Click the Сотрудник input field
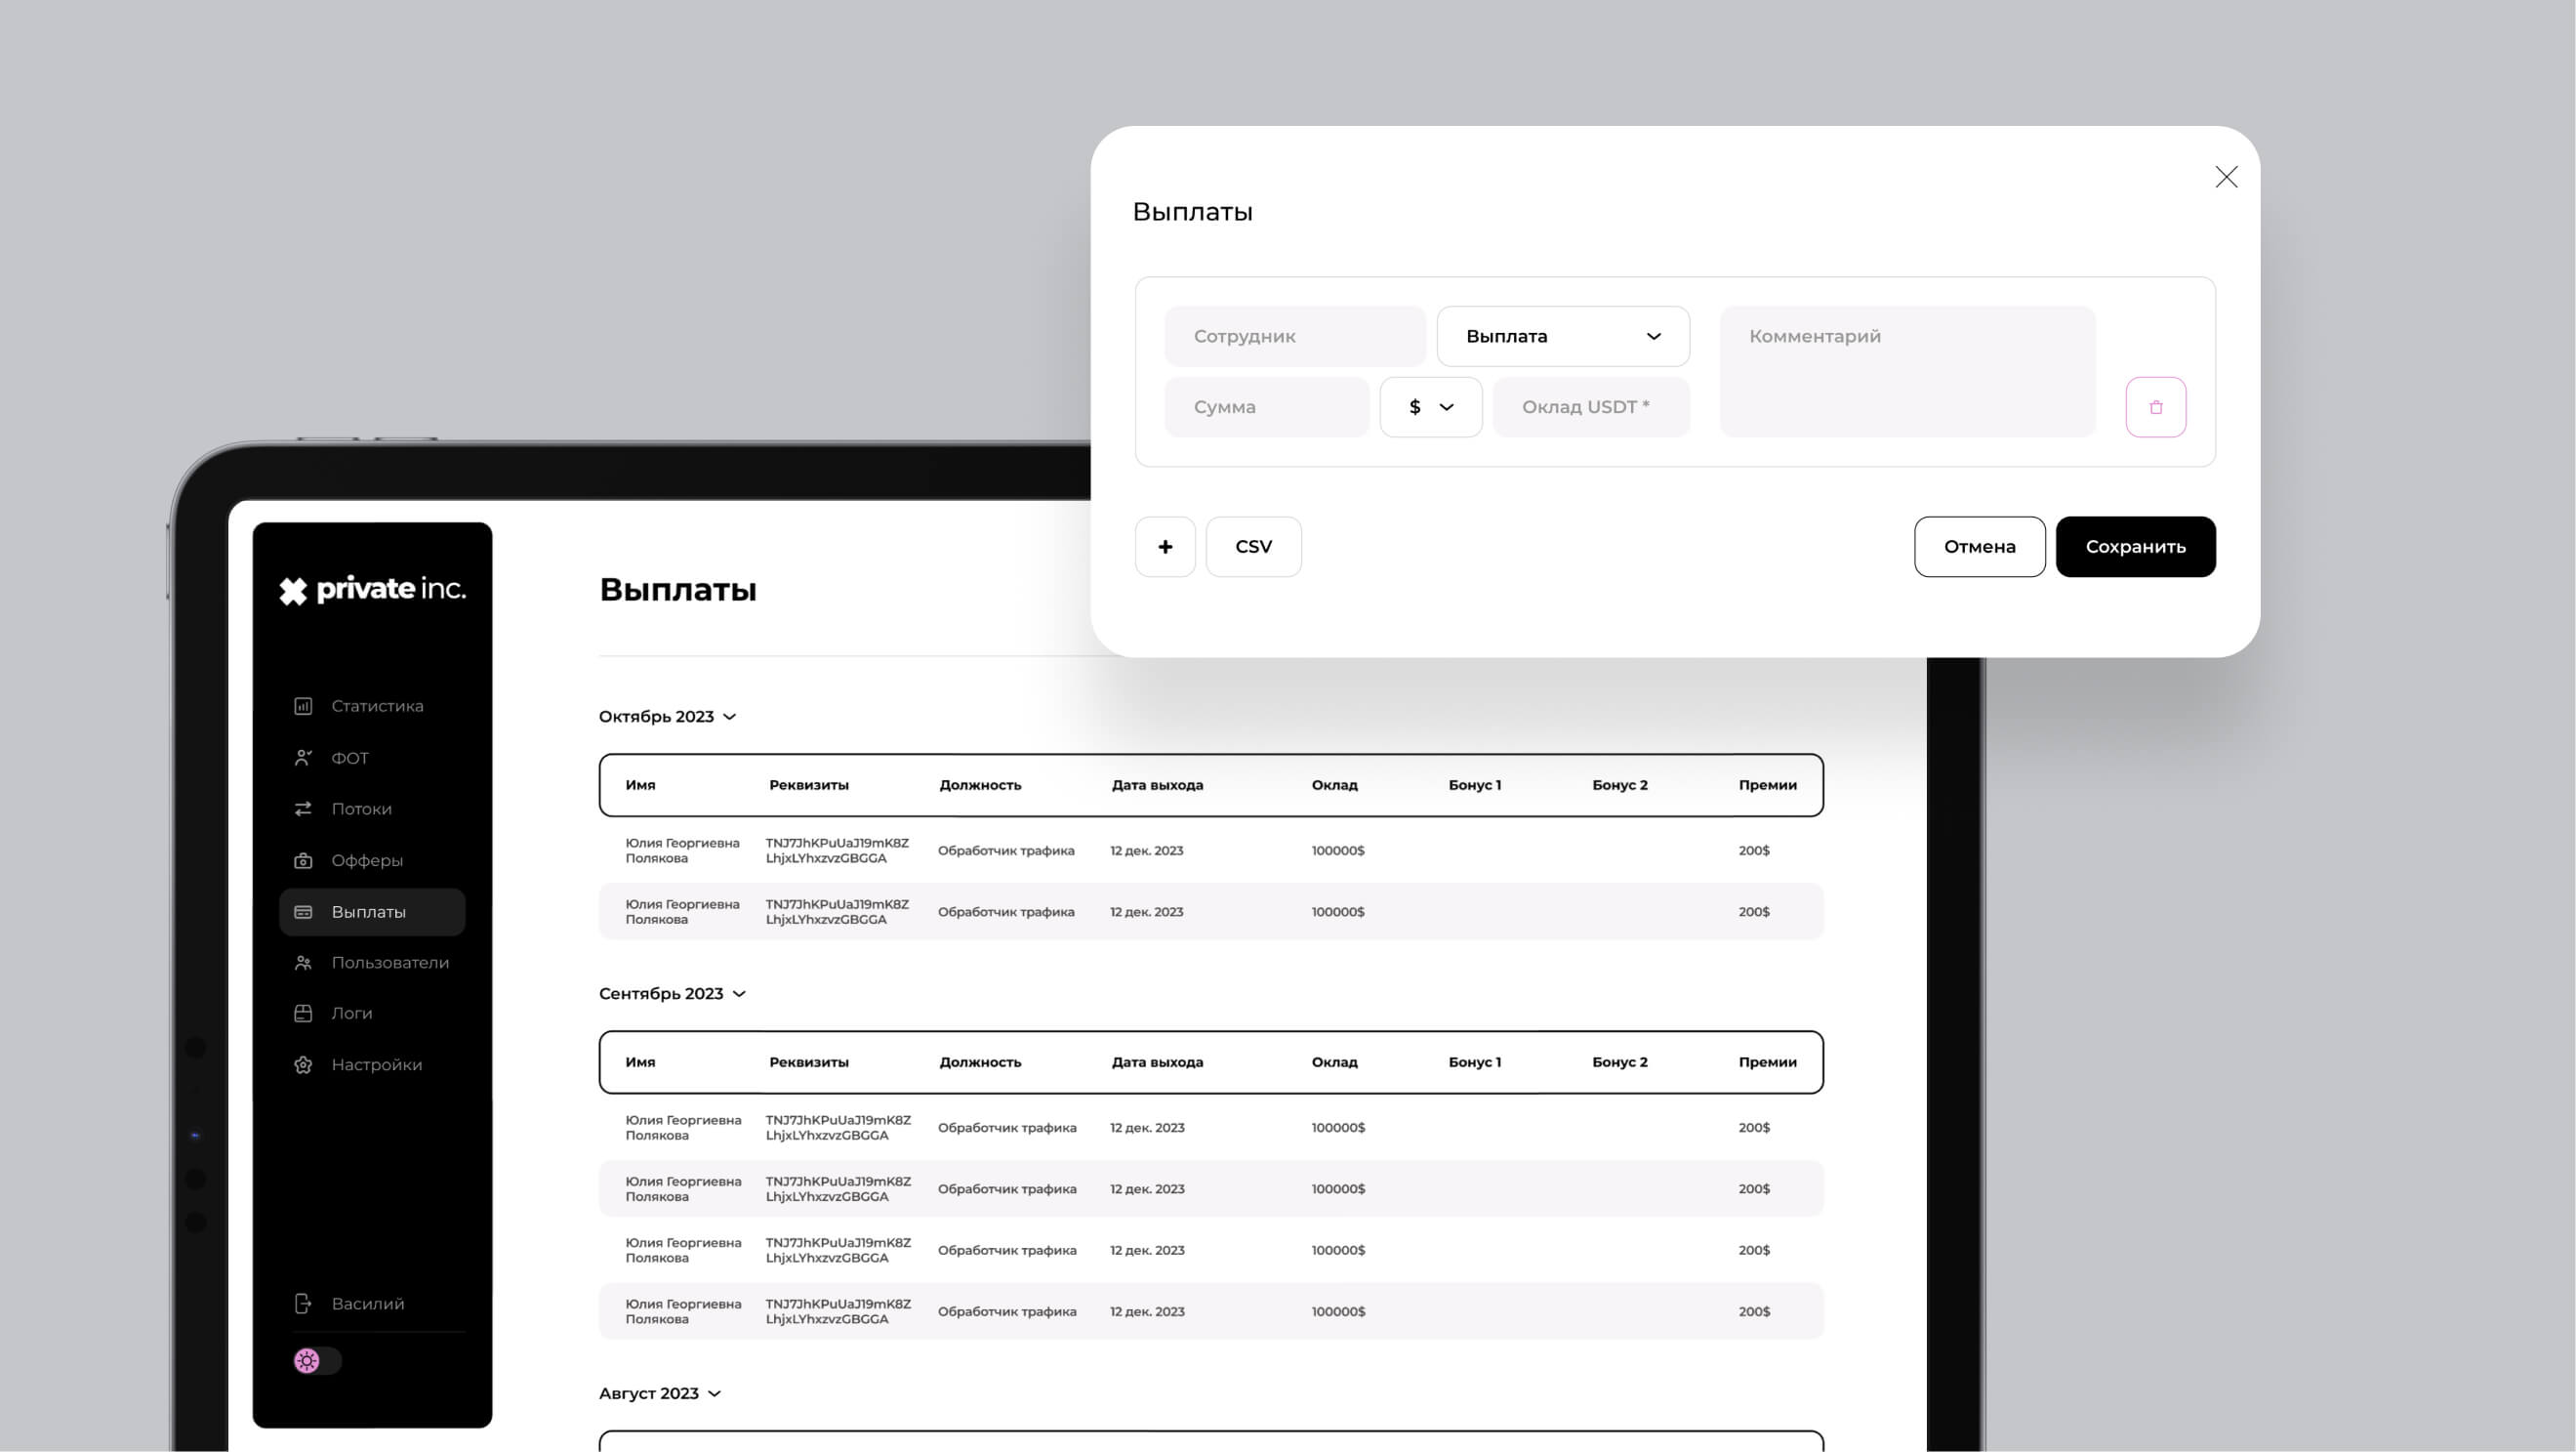 pyautogui.click(x=1294, y=336)
